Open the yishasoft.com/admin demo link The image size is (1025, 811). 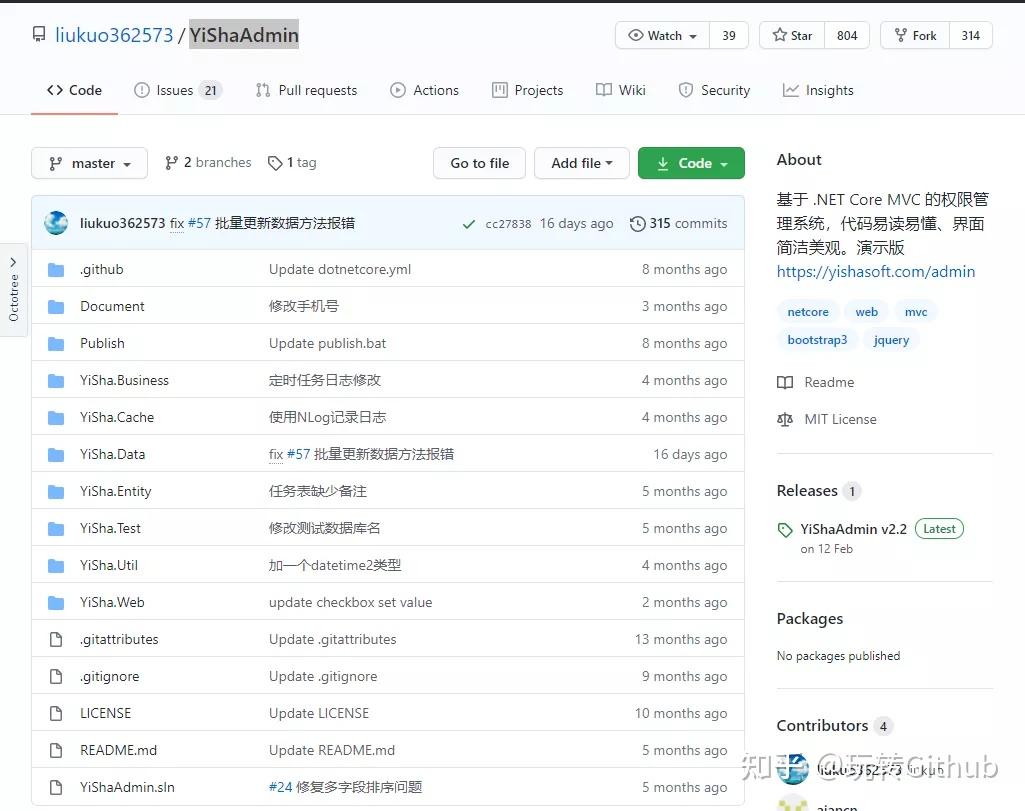click(x=875, y=272)
